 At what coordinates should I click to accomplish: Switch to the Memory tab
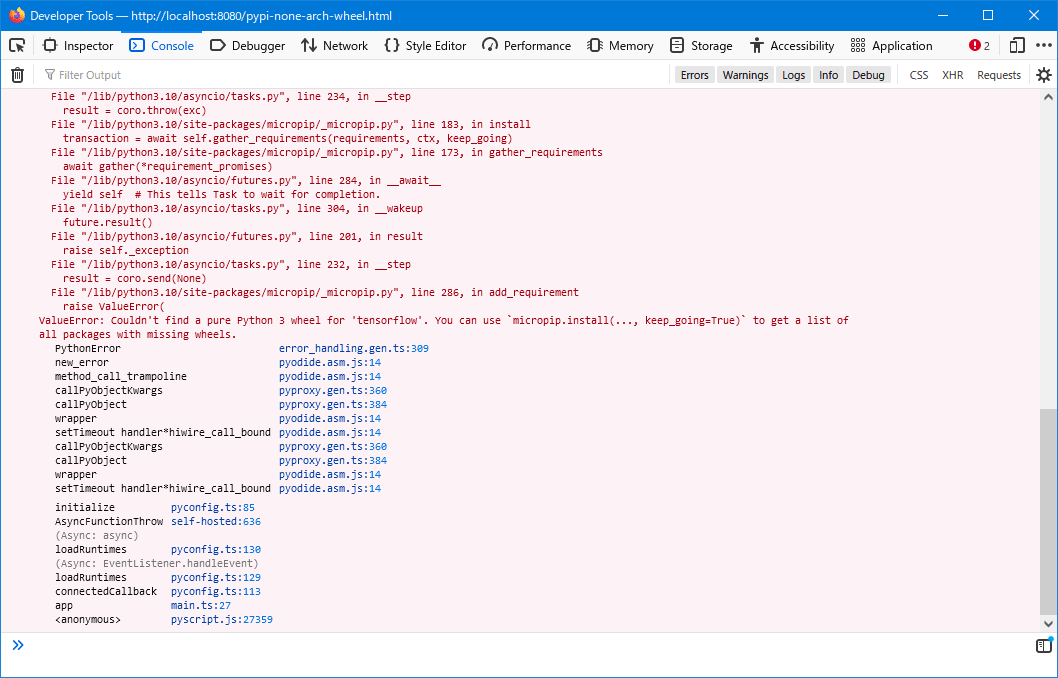[620, 45]
